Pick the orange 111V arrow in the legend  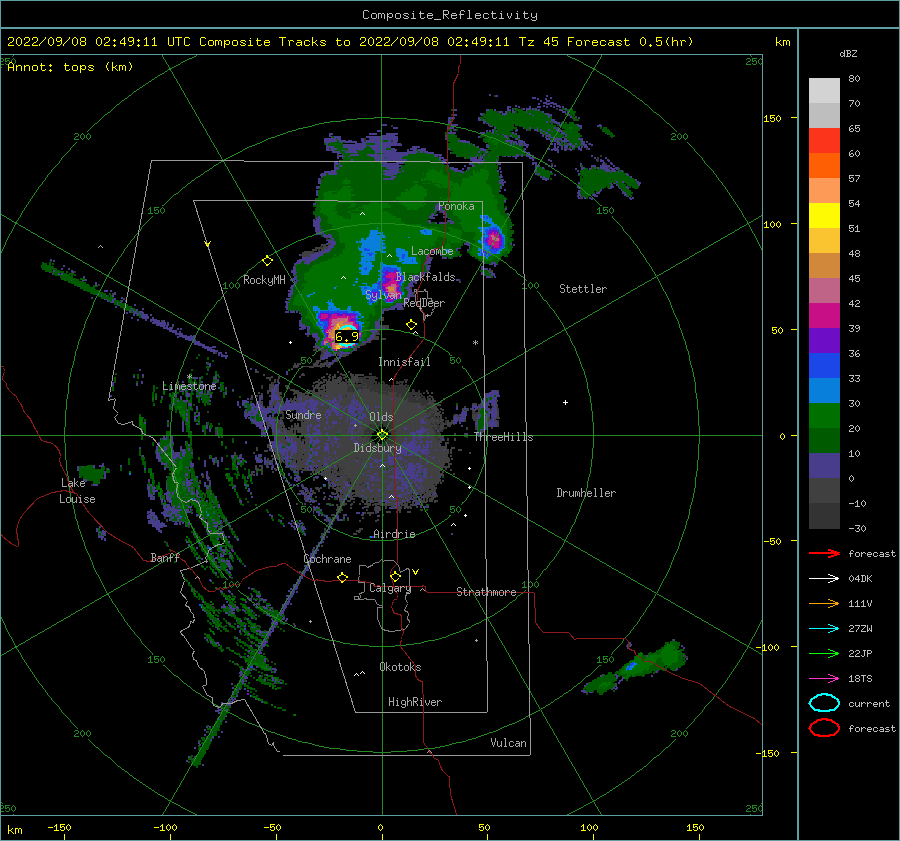(x=824, y=603)
